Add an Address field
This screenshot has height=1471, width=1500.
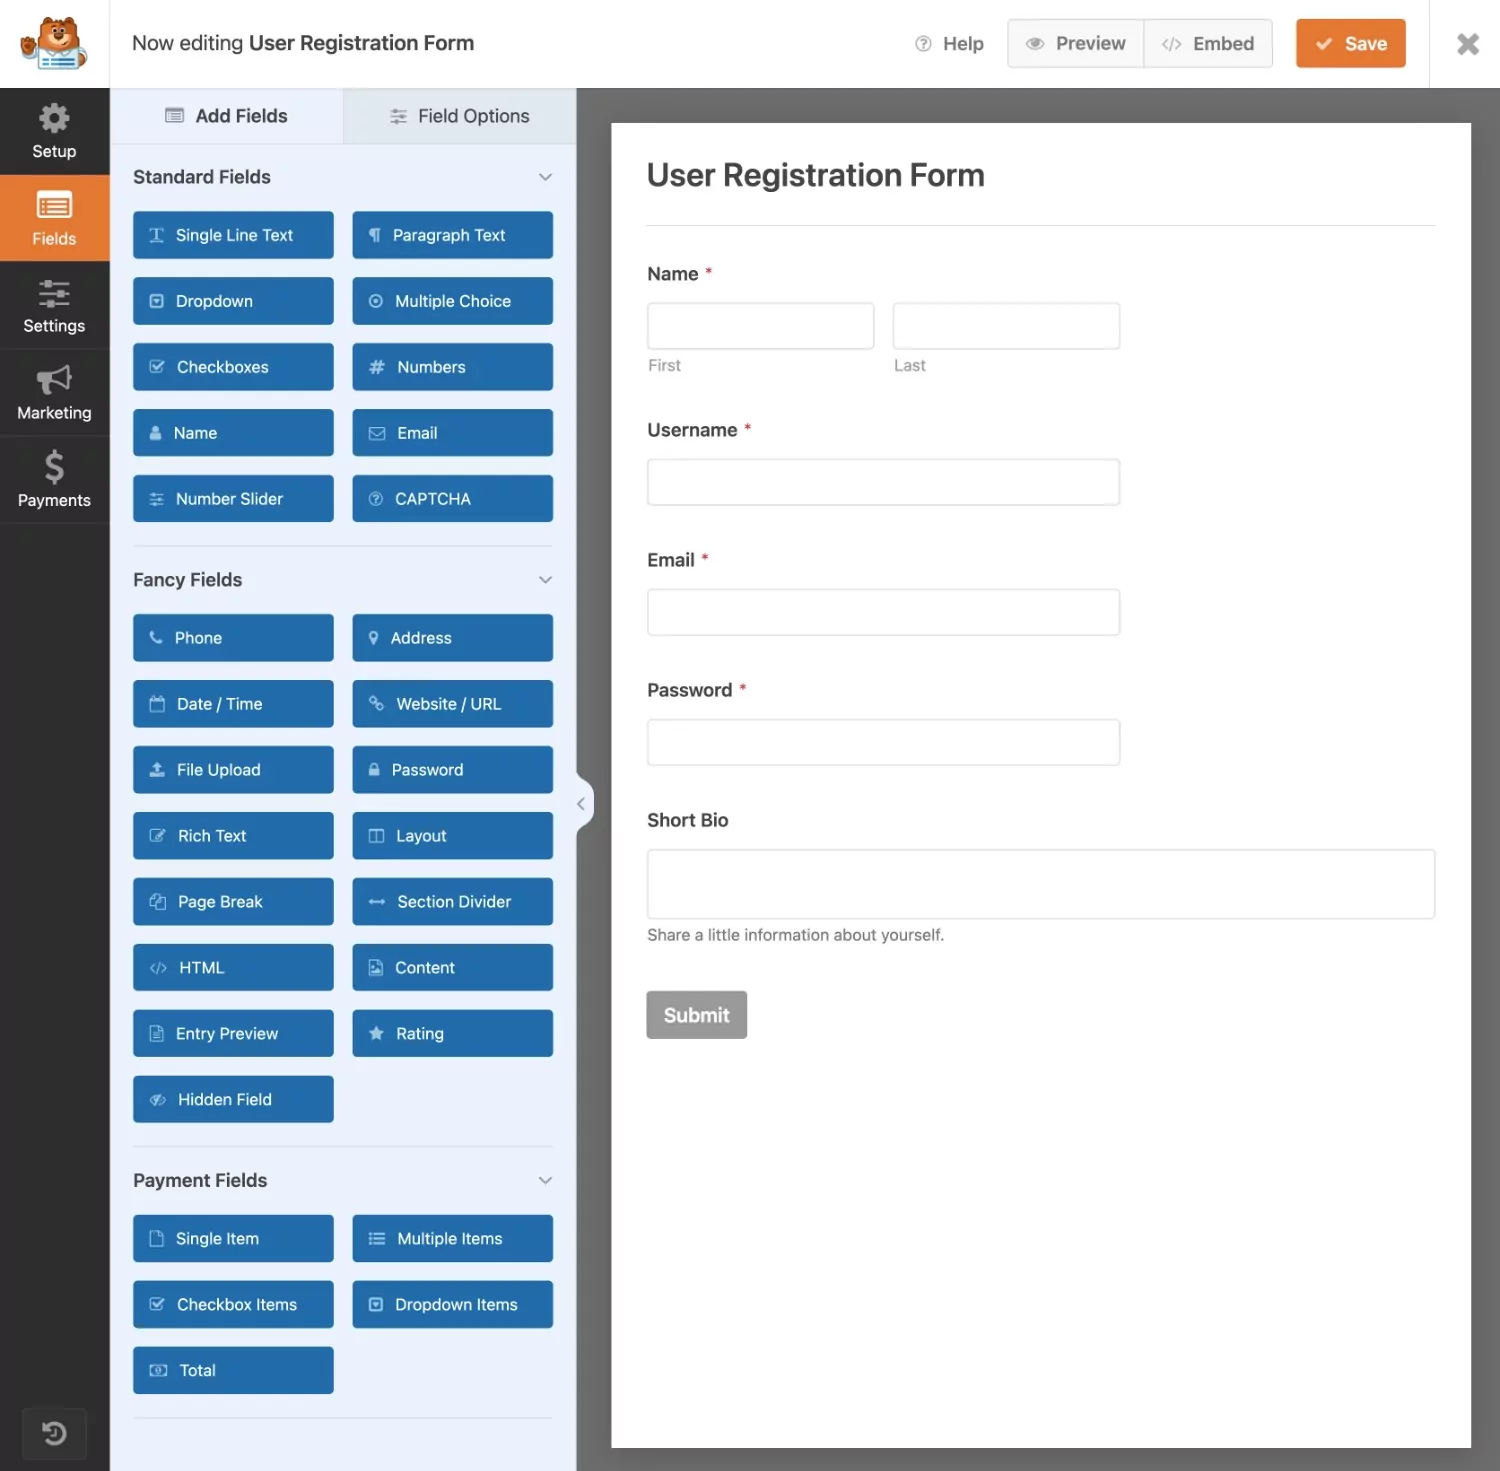(x=453, y=638)
